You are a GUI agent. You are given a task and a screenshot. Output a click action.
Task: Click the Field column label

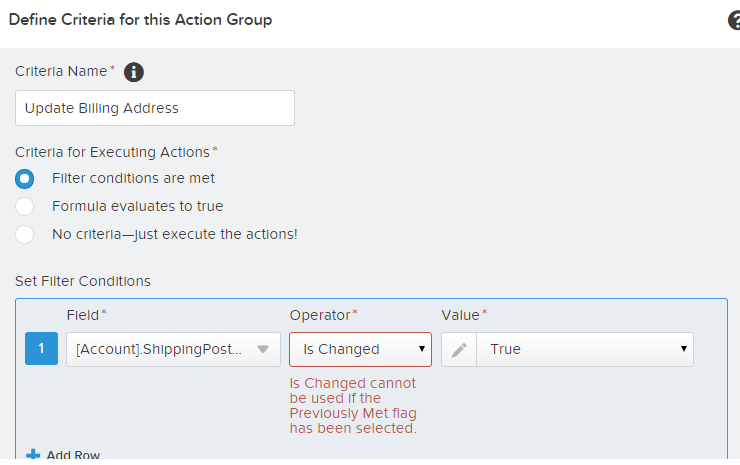(83, 315)
